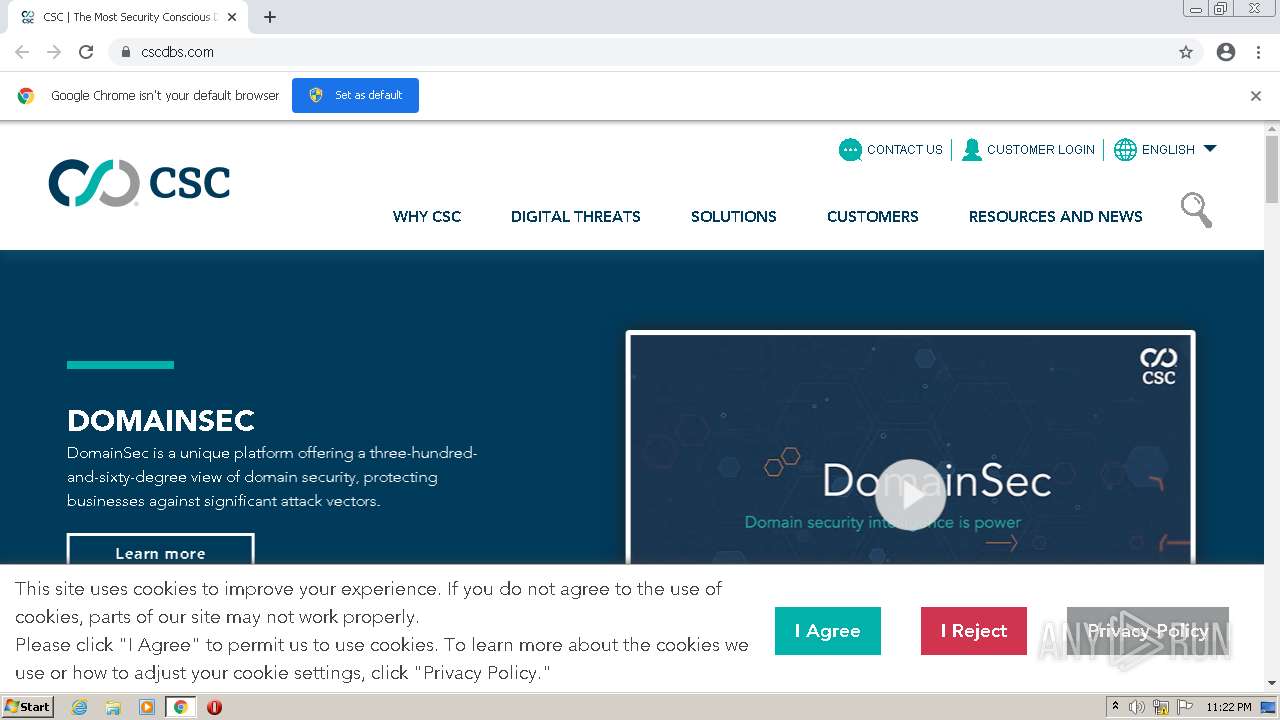Accept cookies with I Agree
The height and width of the screenshot is (720, 1280).
(x=828, y=631)
